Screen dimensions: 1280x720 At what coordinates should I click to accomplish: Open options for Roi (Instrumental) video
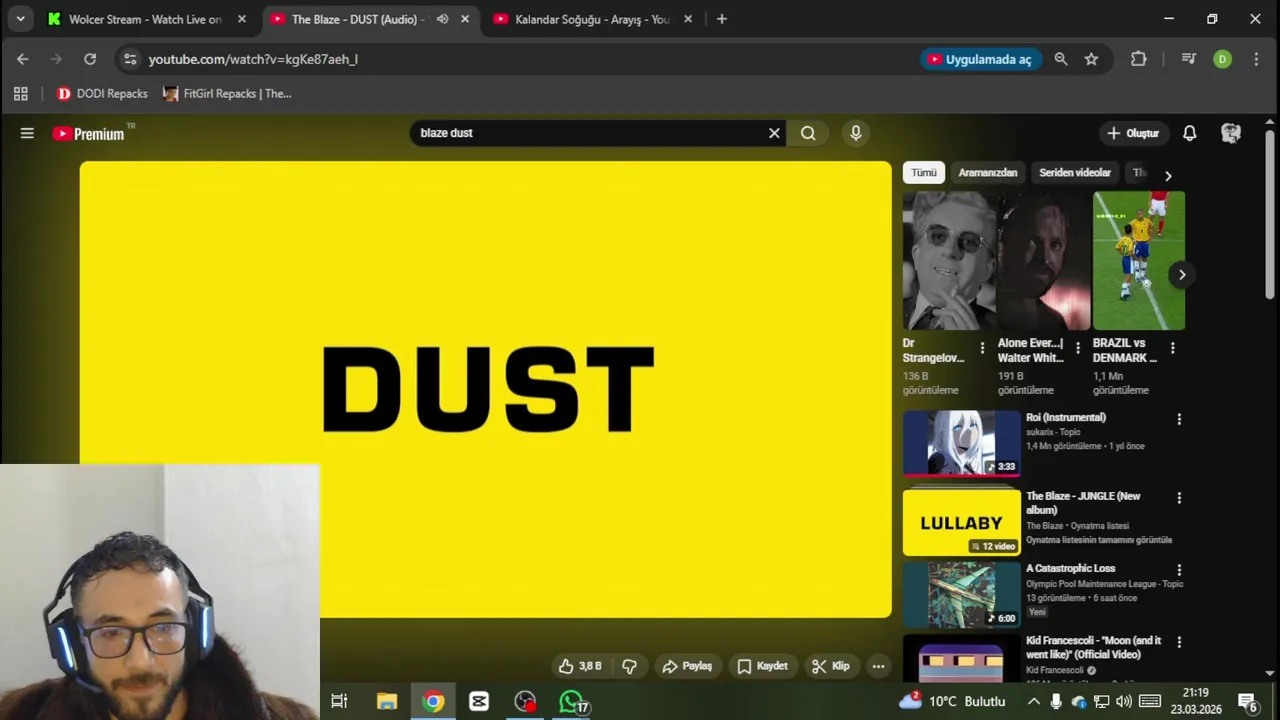click(1179, 419)
